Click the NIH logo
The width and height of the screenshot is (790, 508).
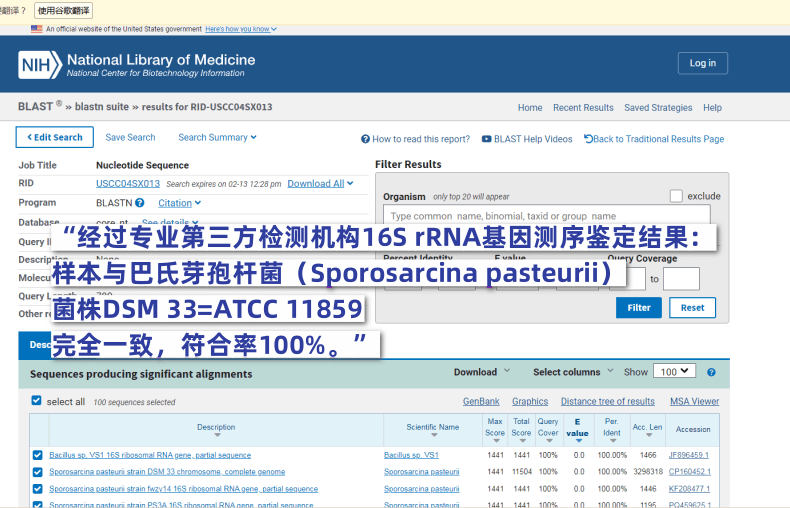click(x=40, y=65)
